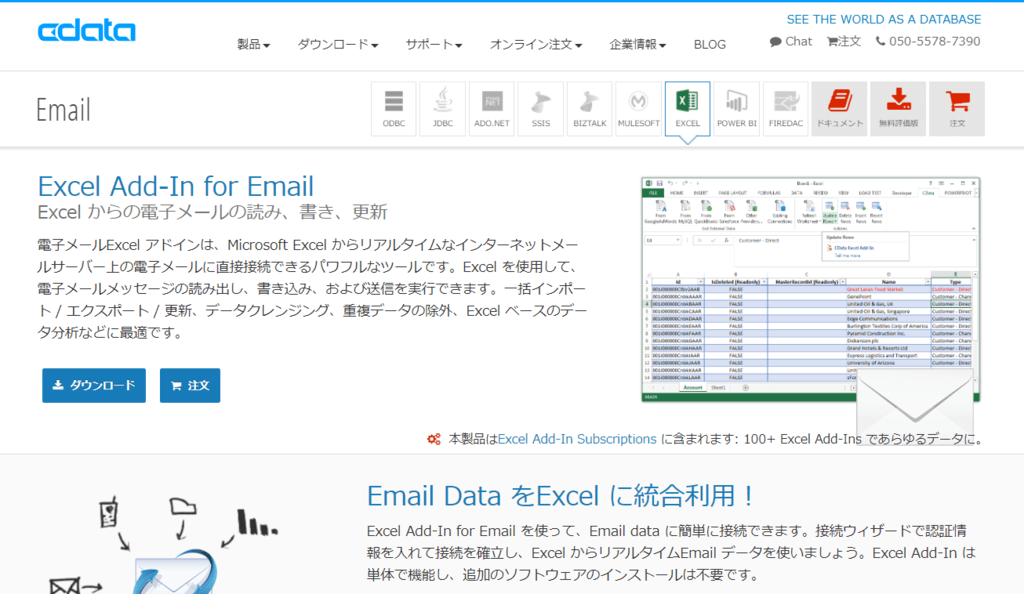Select the JDBC driver icon

pyautogui.click(x=443, y=109)
